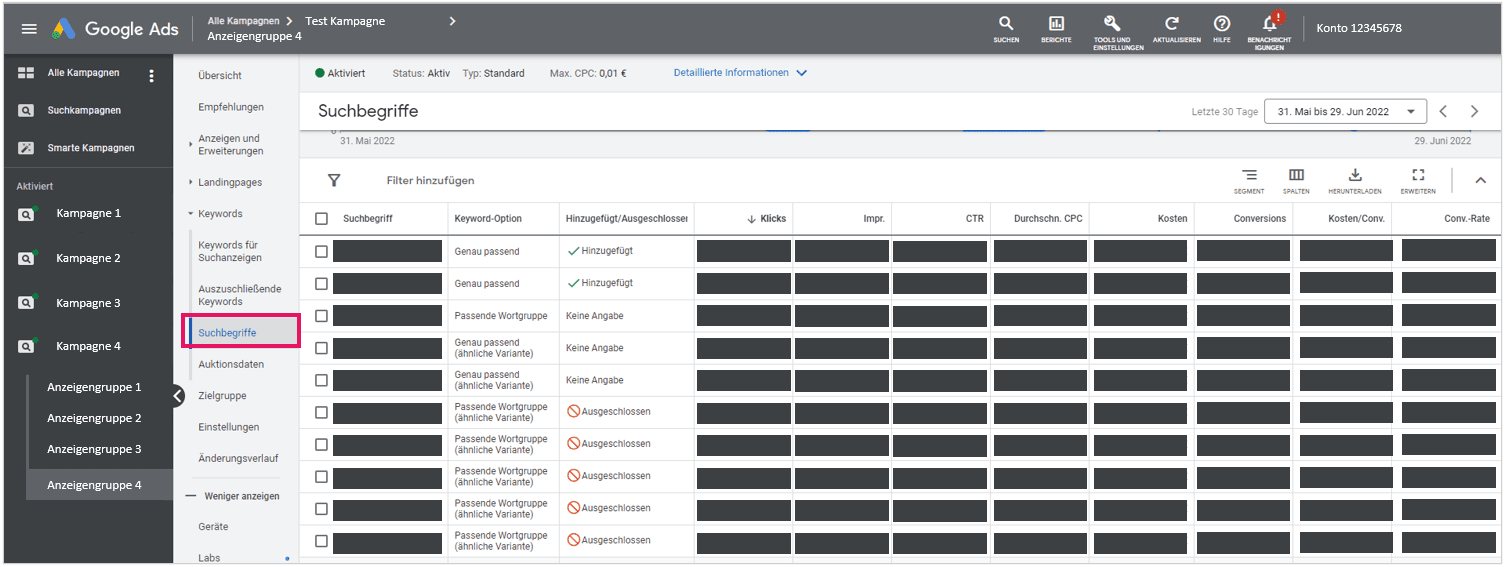The height and width of the screenshot is (567, 1504).
Task: Expand Anzeigen und Erweiterungen section
Action: (x=190, y=145)
